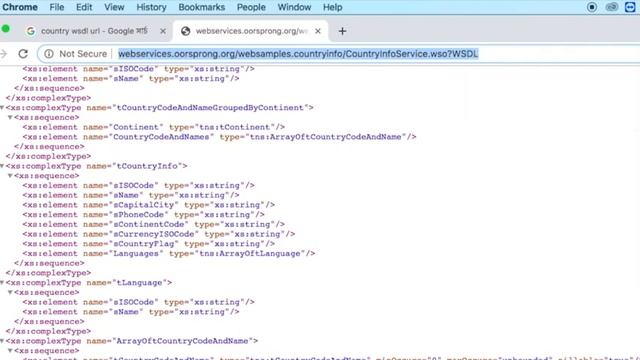Screen dimensions: 640x360
Task: Click the green window maximize button
Action: 6,29
